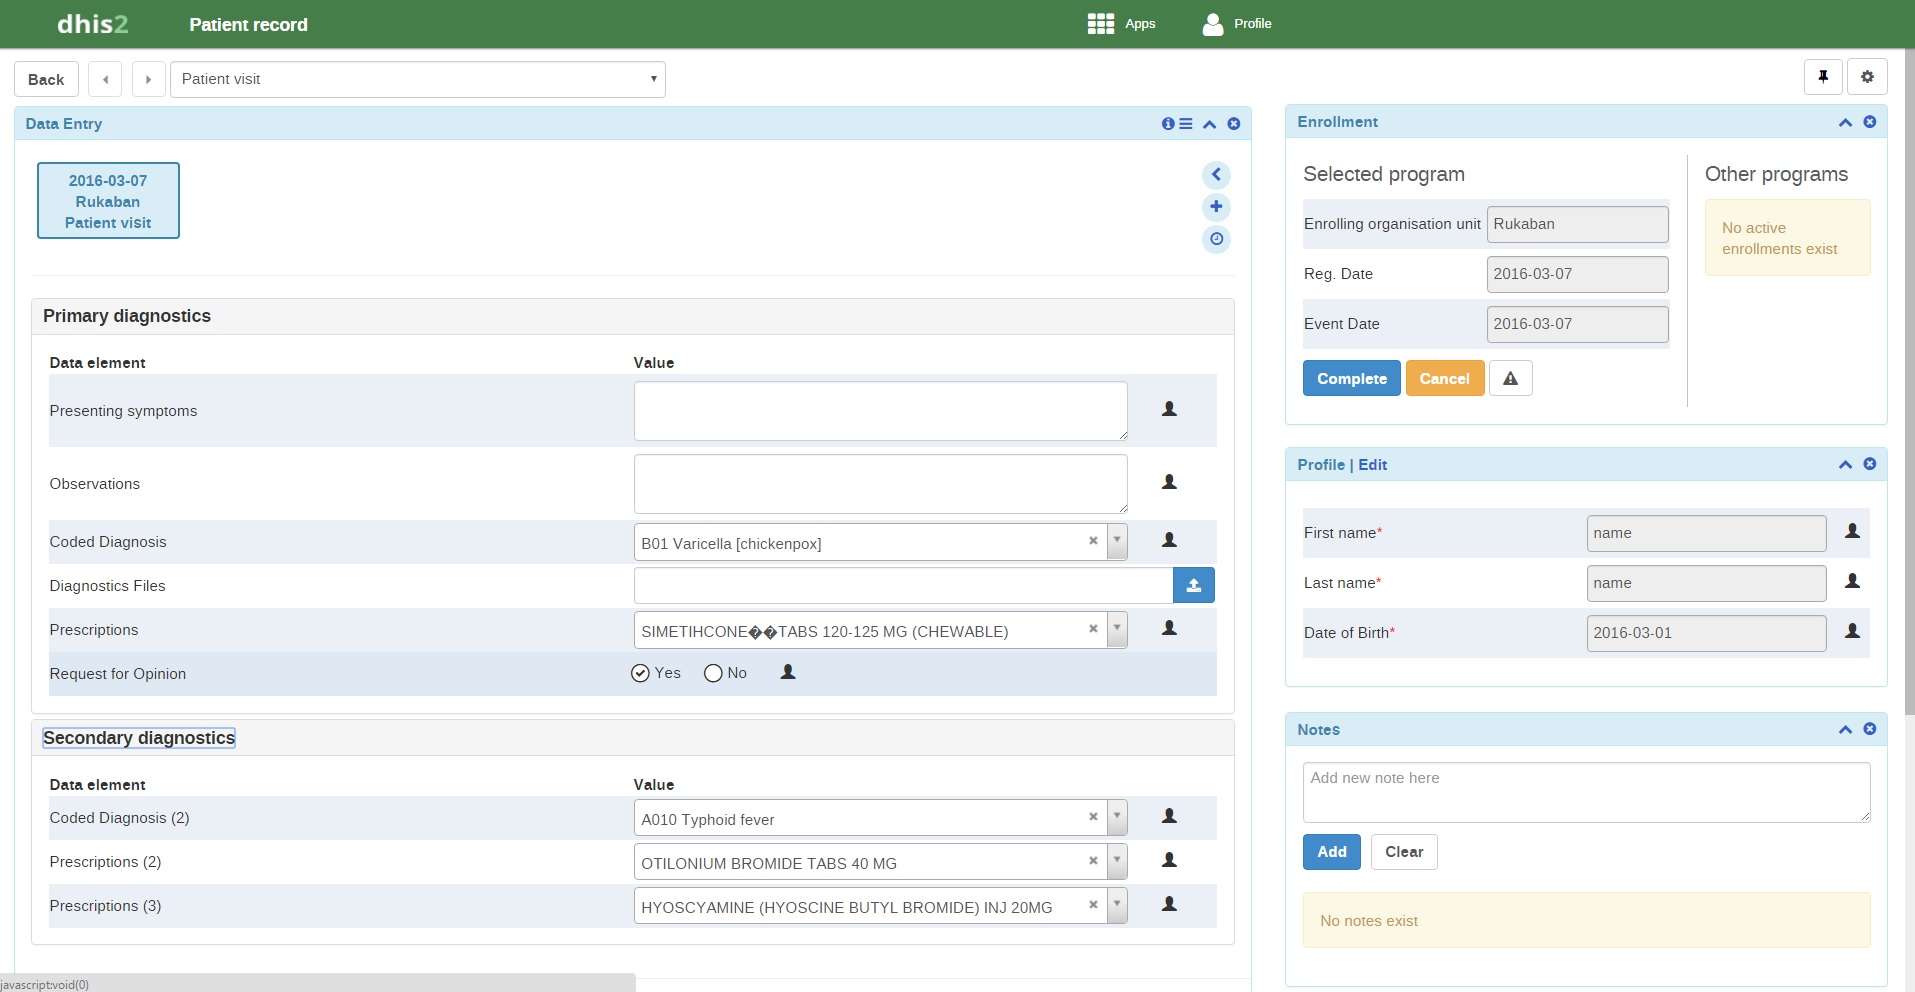The height and width of the screenshot is (992, 1915).
Task: Click the Edit link in Profile panel
Action: (1372, 465)
